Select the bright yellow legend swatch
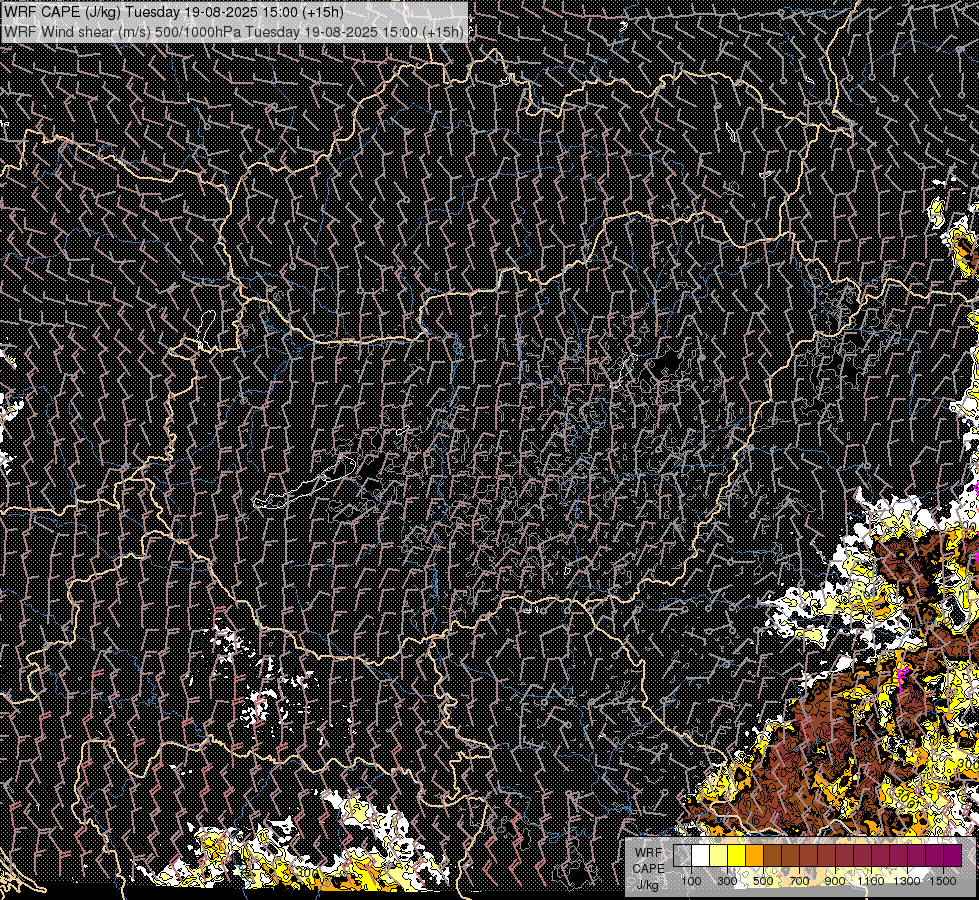 (737, 856)
